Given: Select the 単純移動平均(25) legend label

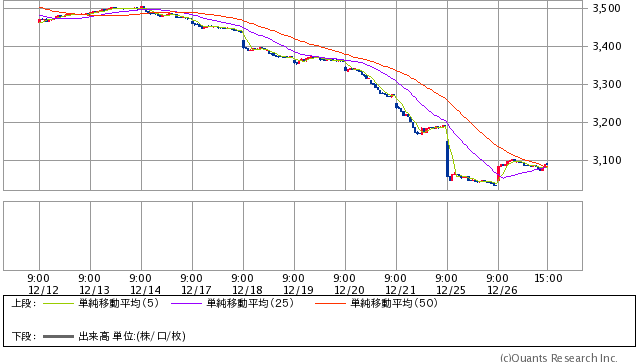Looking at the screenshot, I should 250,303.
